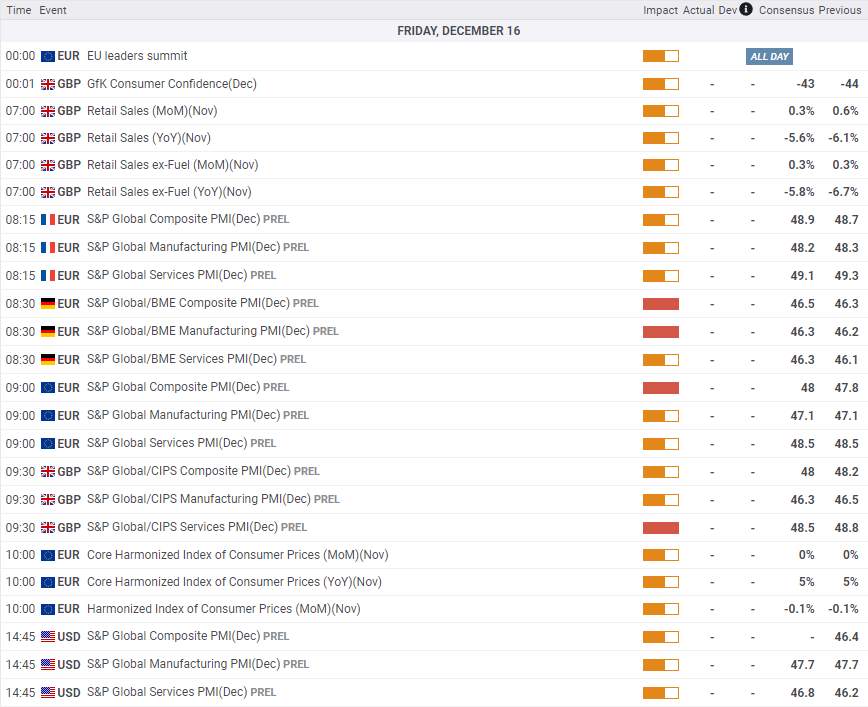Screen dimensions: 868x707
Task: Click previous value 46.4 for USD Composite PMI
Action: 846,637
